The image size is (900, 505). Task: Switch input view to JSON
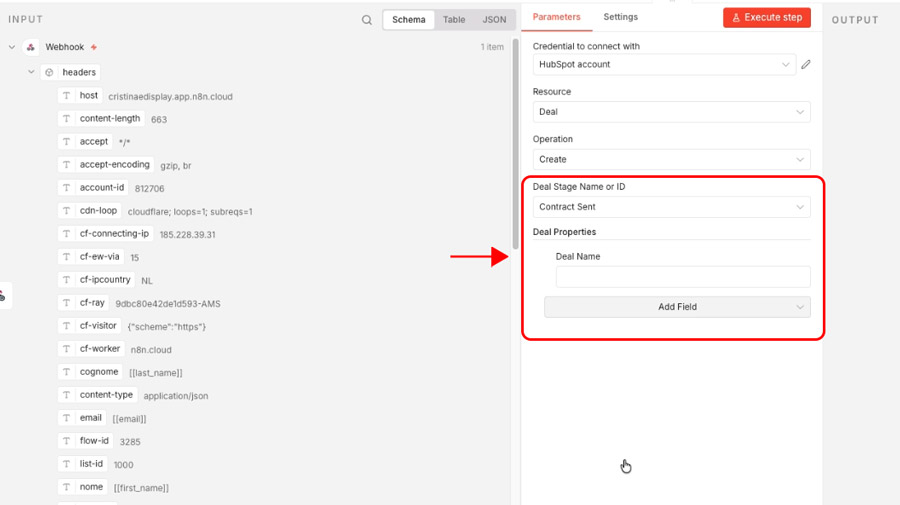pyautogui.click(x=494, y=20)
